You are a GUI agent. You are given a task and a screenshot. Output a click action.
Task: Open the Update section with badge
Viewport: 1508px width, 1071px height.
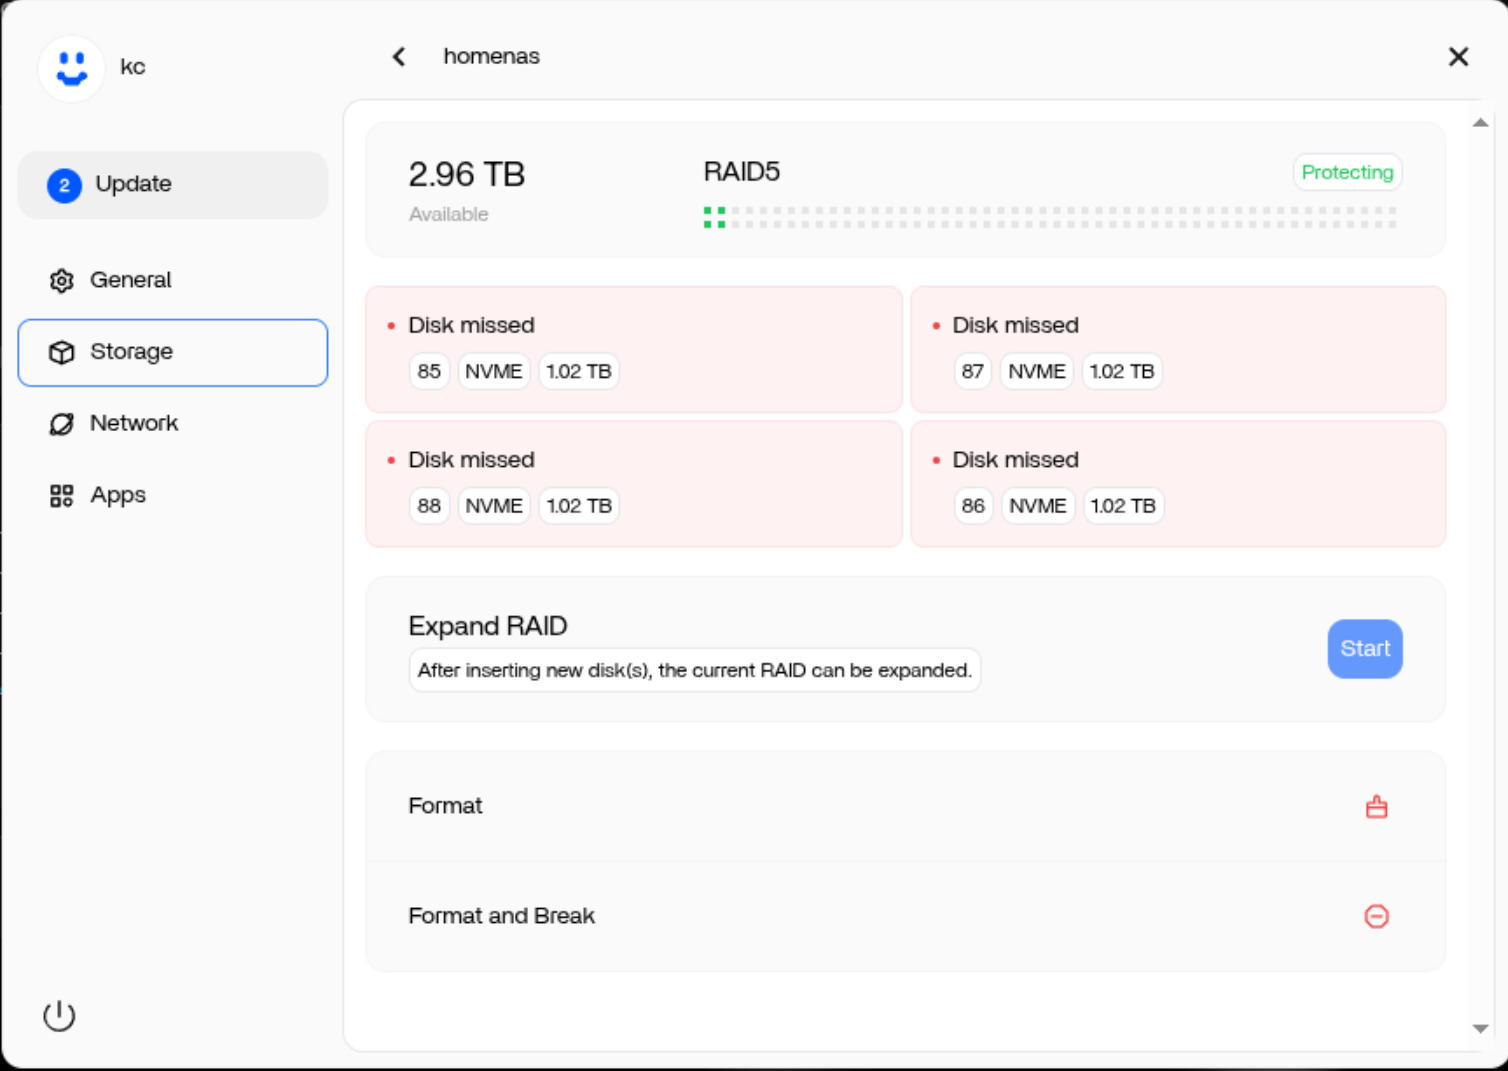tap(173, 185)
